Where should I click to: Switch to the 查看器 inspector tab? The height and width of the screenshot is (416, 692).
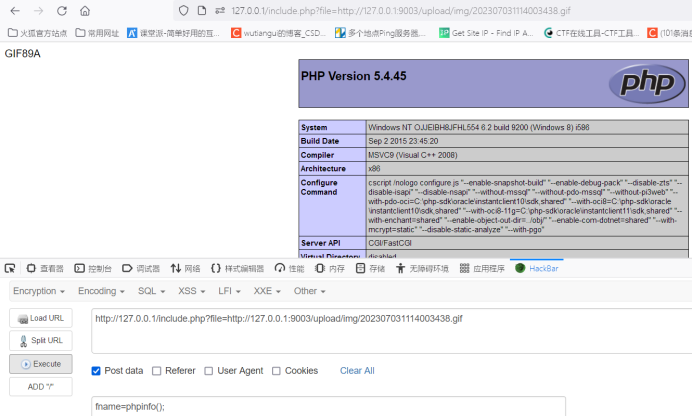tap(45, 268)
